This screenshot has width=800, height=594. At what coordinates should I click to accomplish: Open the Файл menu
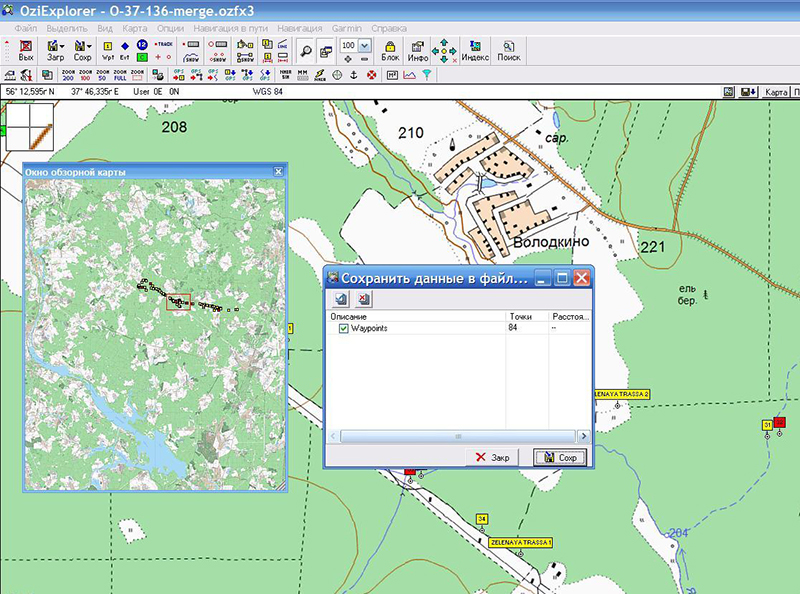tap(26, 28)
